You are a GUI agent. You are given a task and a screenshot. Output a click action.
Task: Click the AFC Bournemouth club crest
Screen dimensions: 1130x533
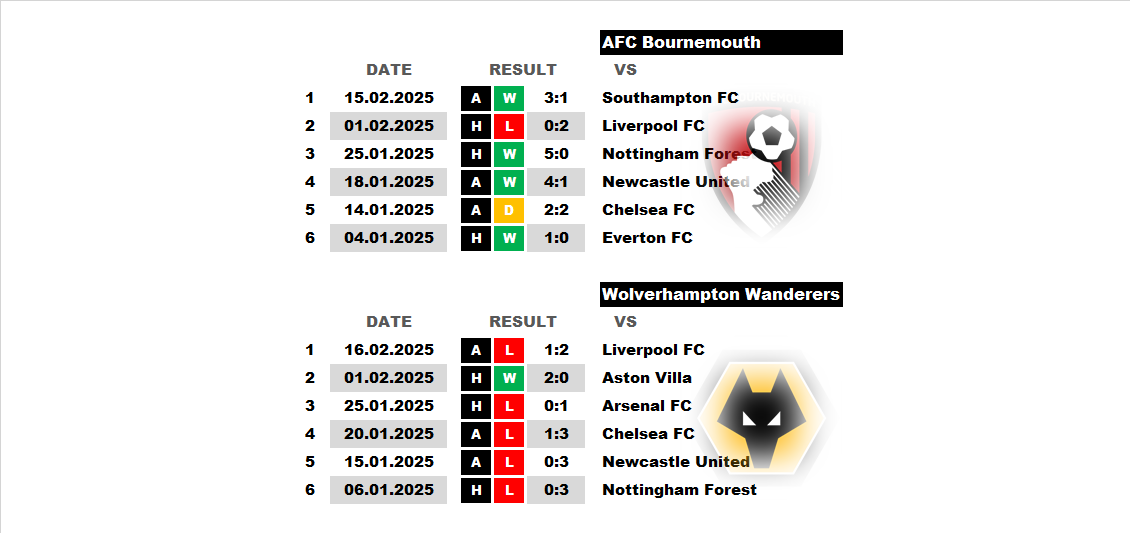(763, 166)
